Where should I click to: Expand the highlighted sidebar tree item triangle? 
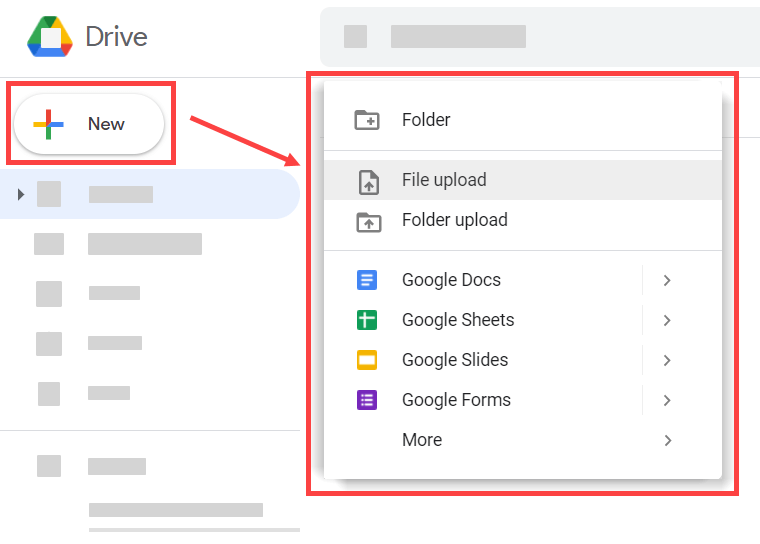(21, 194)
